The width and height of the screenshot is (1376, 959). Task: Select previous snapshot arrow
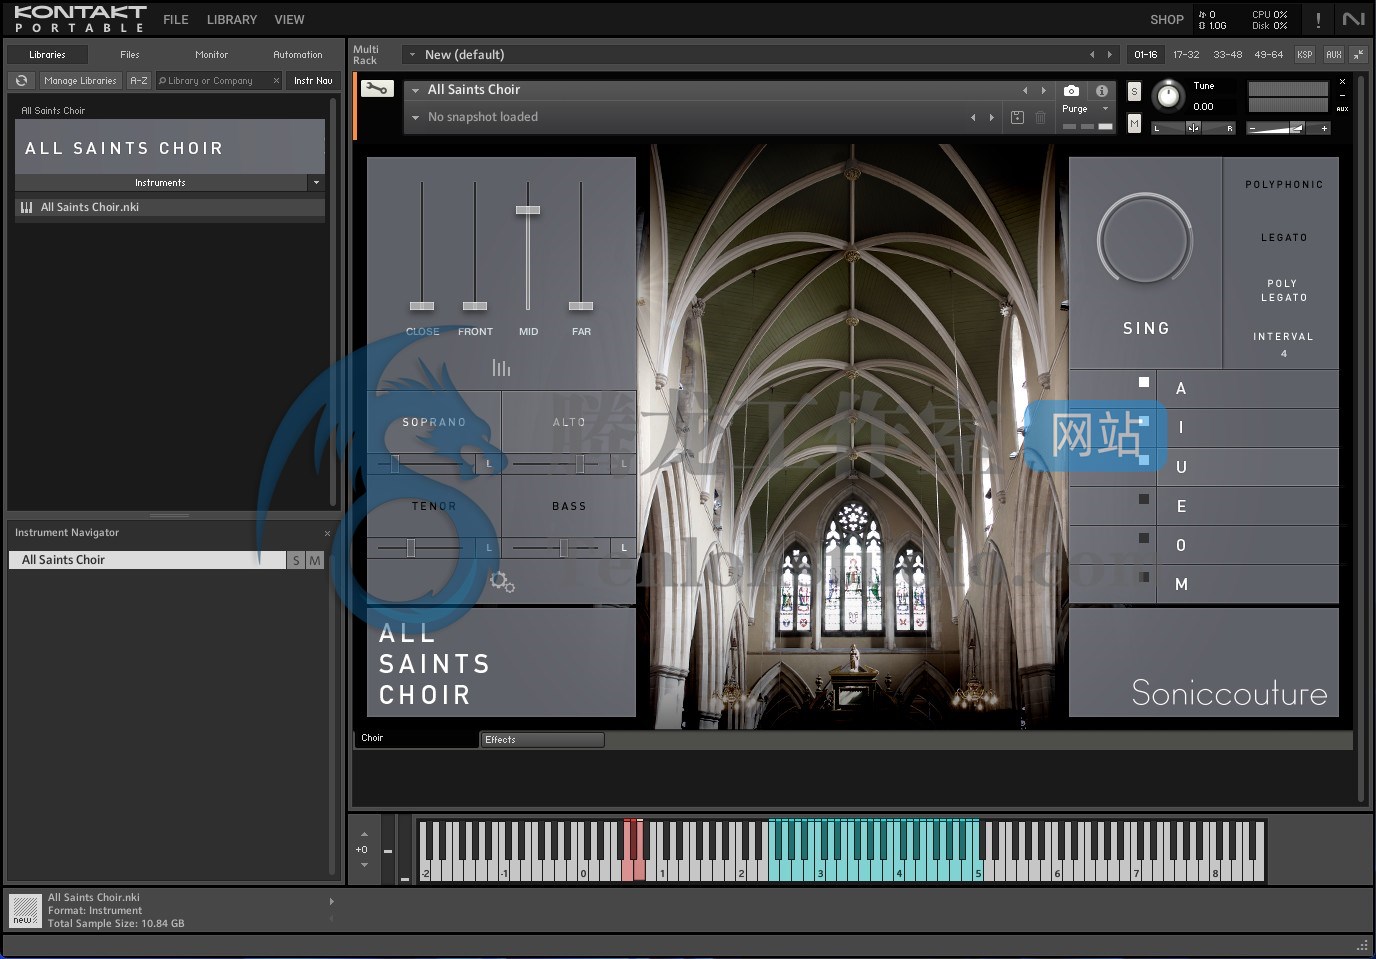973,117
